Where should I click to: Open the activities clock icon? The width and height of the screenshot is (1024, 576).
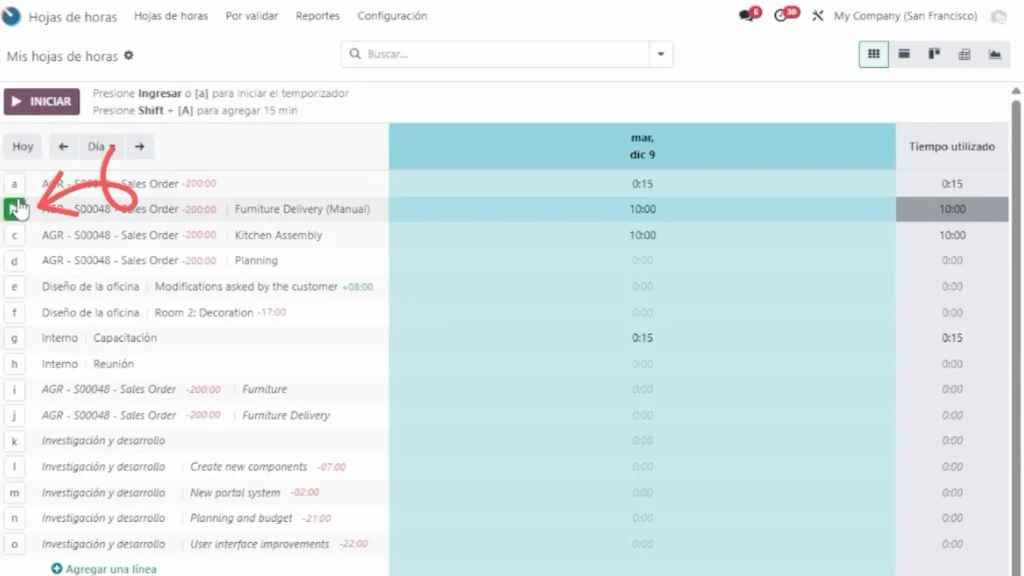pyautogui.click(x=782, y=16)
